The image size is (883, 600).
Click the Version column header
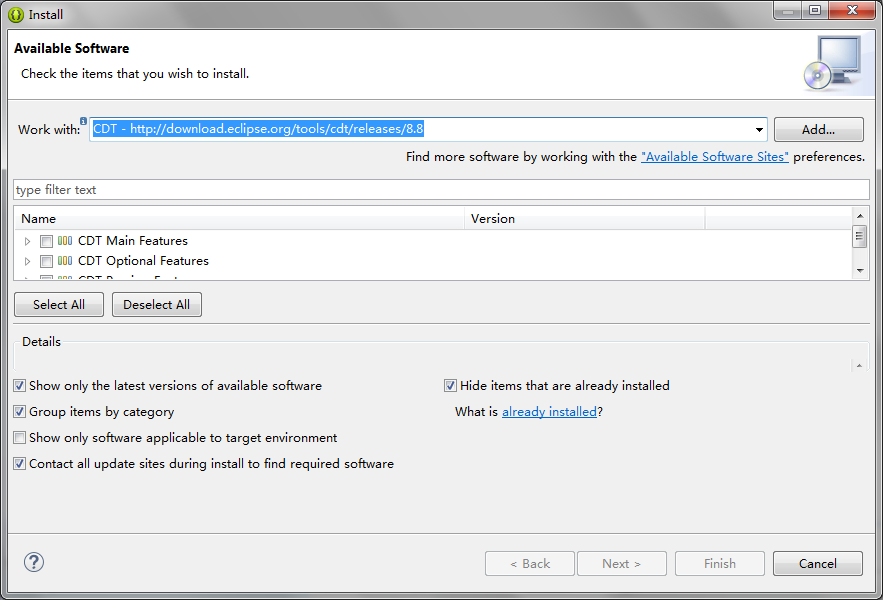(x=585, y=219)
